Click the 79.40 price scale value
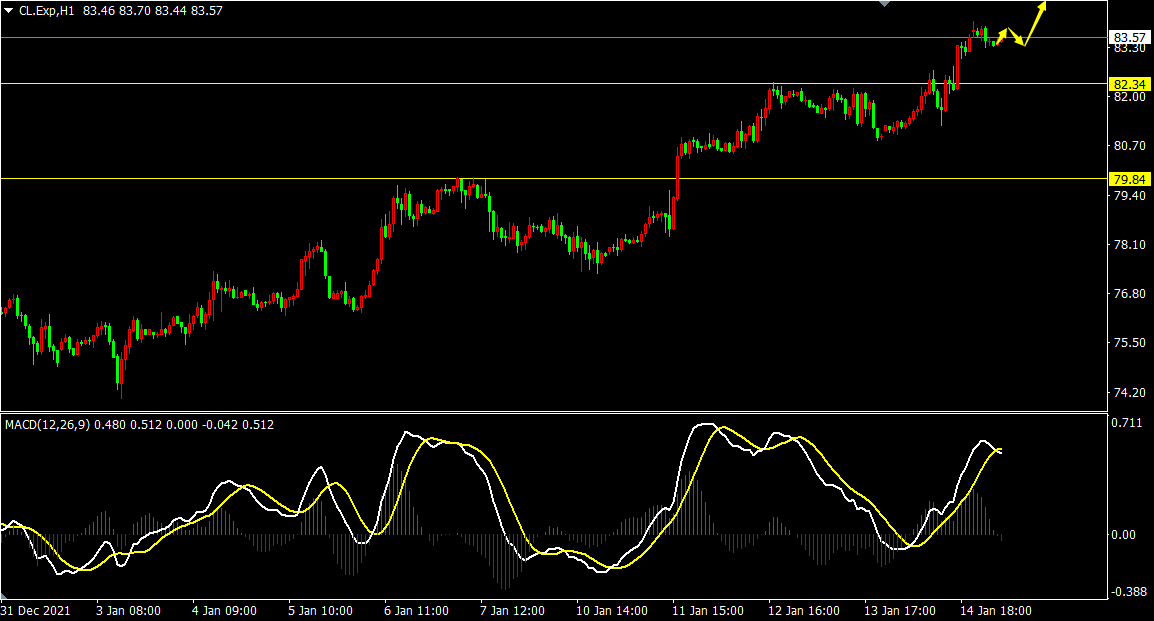The image size is (1154, 621). click(x=1130, y=196)
